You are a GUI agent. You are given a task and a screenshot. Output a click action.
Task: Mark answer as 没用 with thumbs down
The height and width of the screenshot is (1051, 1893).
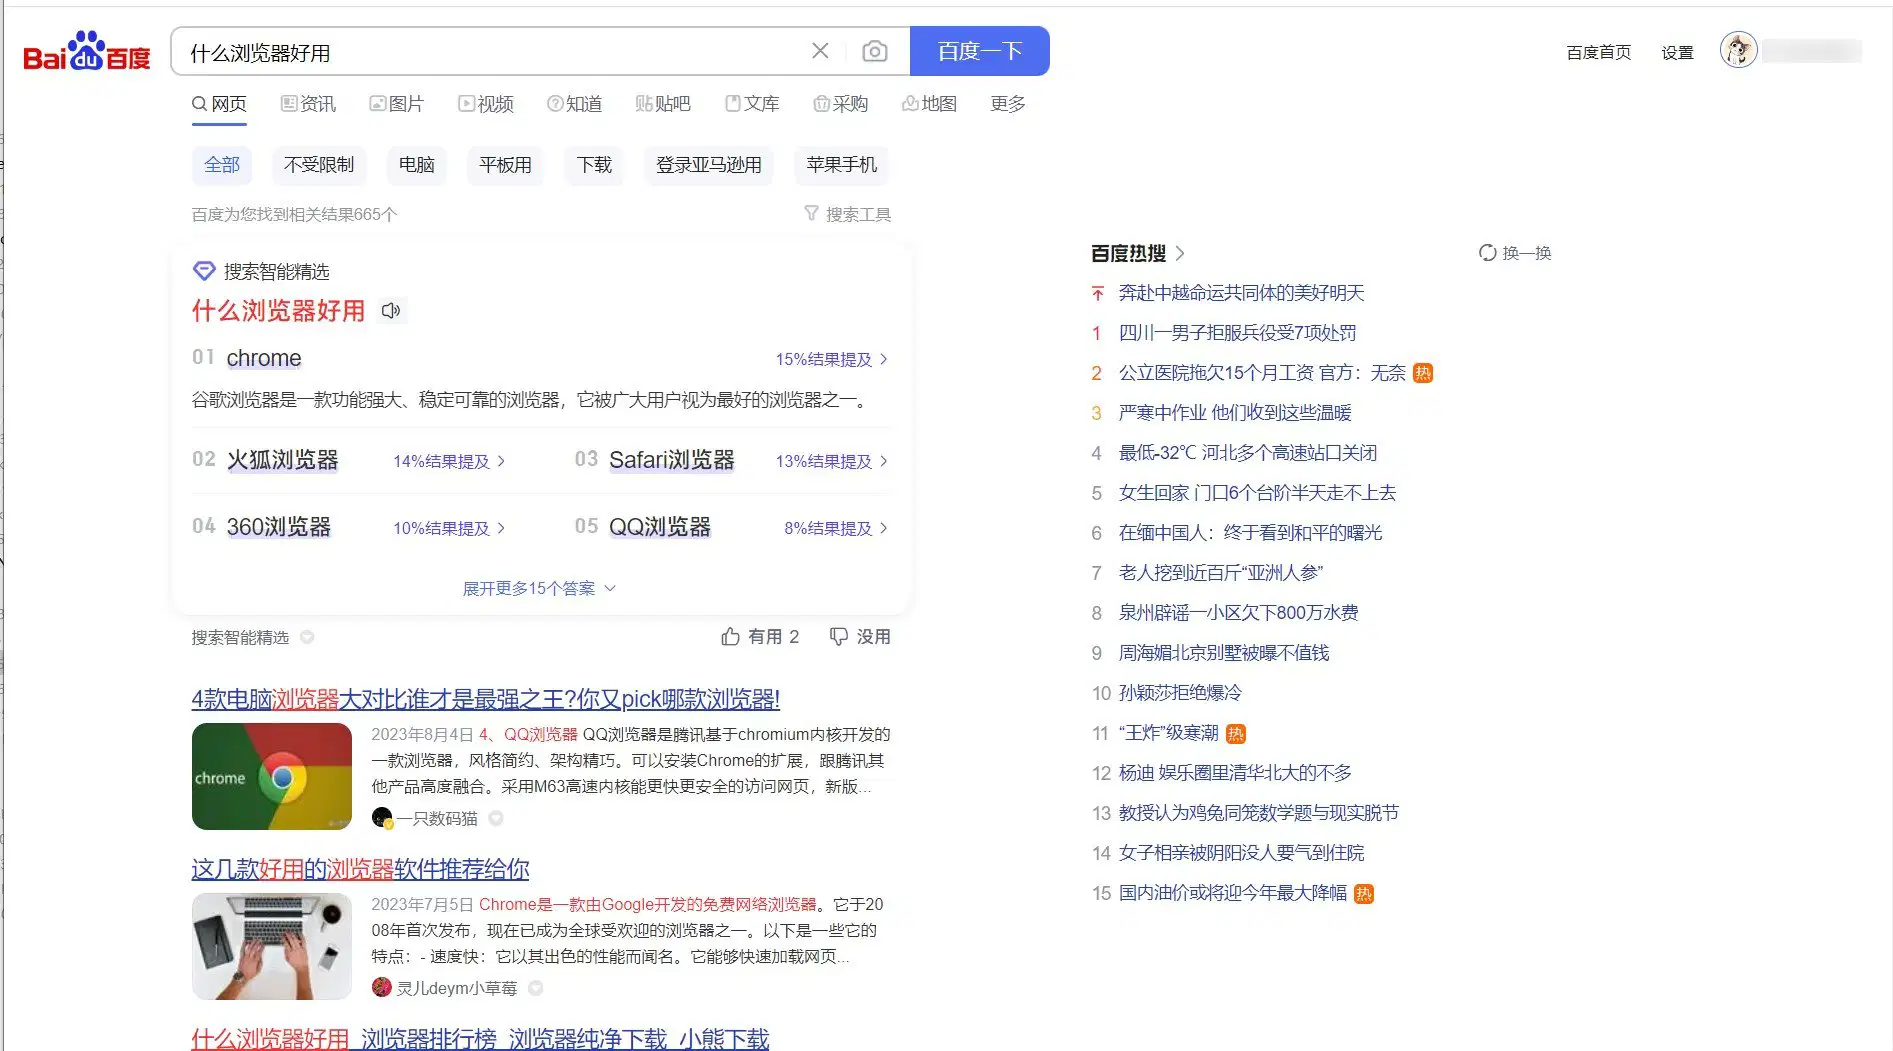[860, 637]
